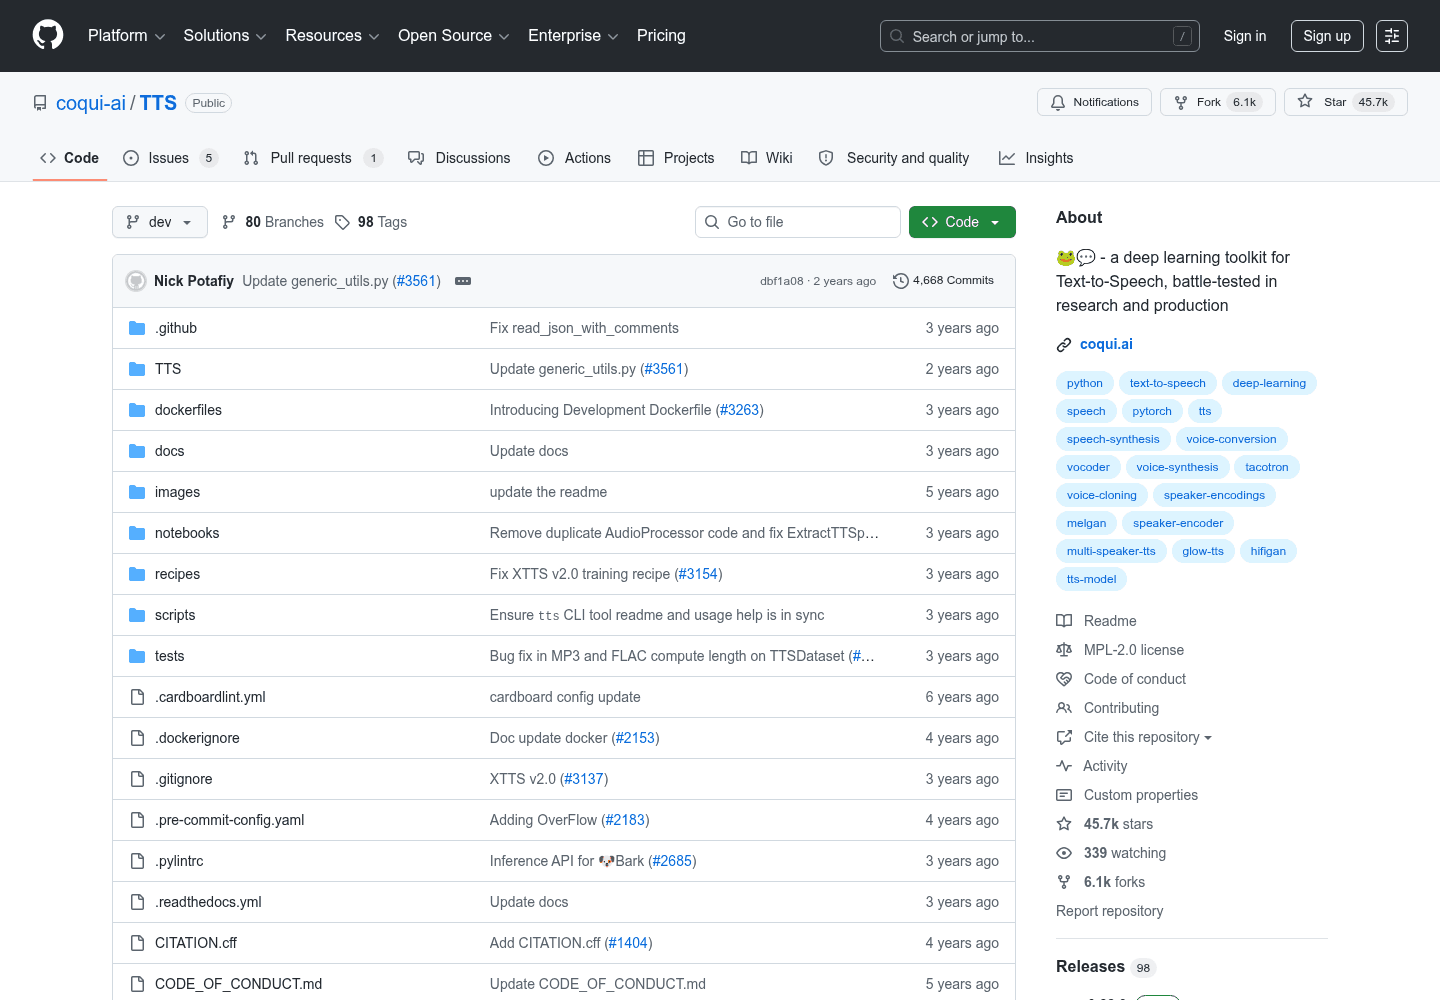The width and height of the screenshot is (1440, 1000).
Task: Click the Notifications bell button
Action: click(1095, 102)
